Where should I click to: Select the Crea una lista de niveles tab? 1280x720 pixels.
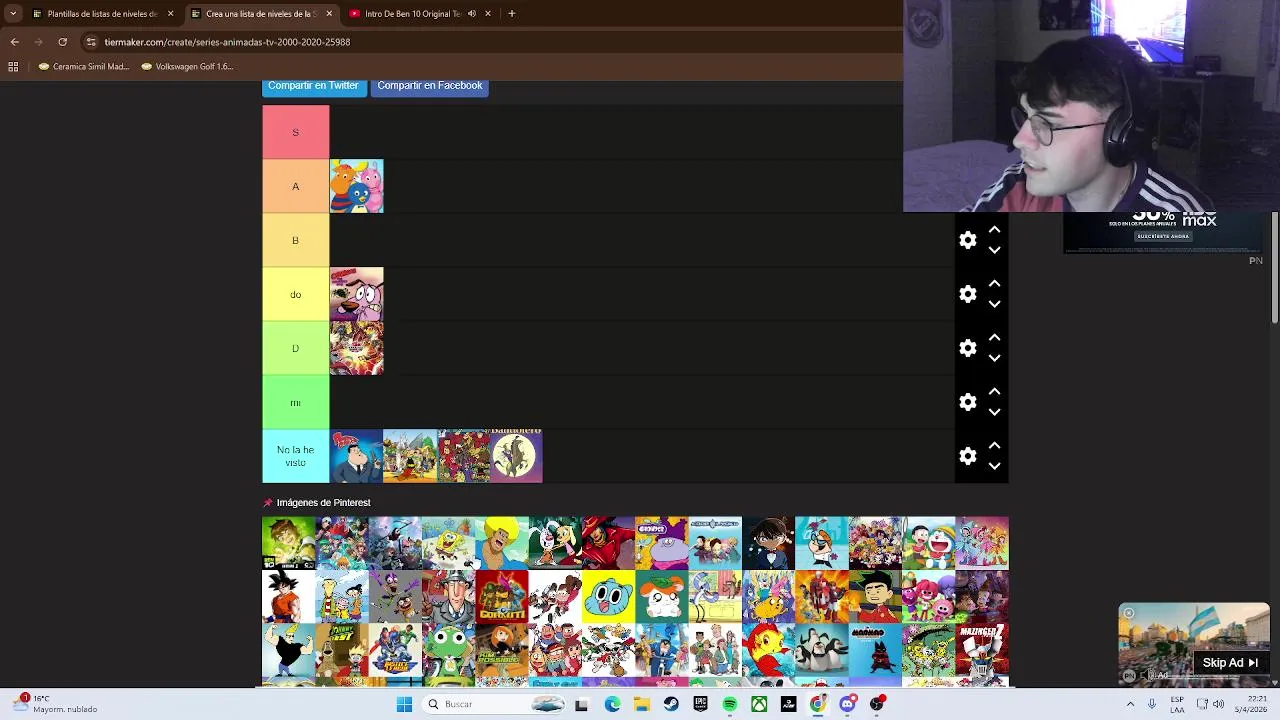(x=262, y=14)
